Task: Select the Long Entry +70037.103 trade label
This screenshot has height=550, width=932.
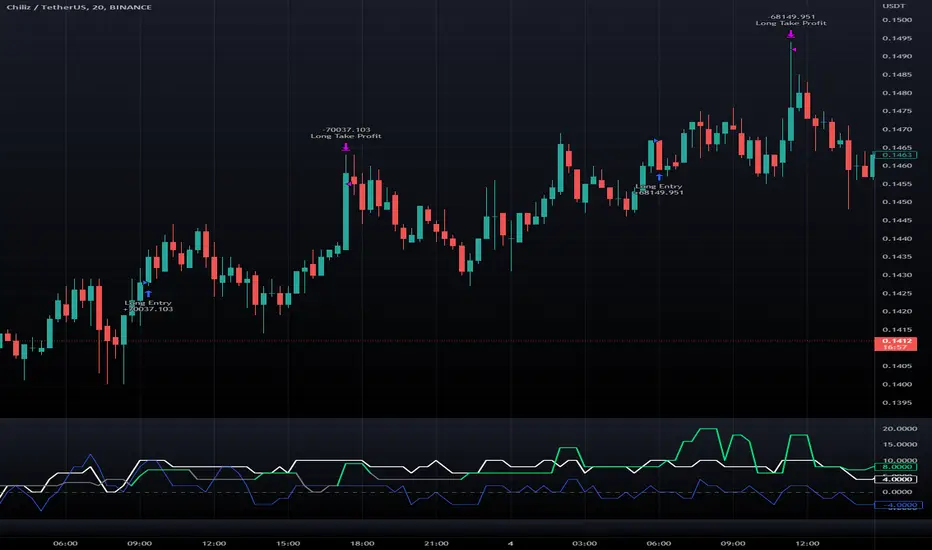Action: [148, 306]
